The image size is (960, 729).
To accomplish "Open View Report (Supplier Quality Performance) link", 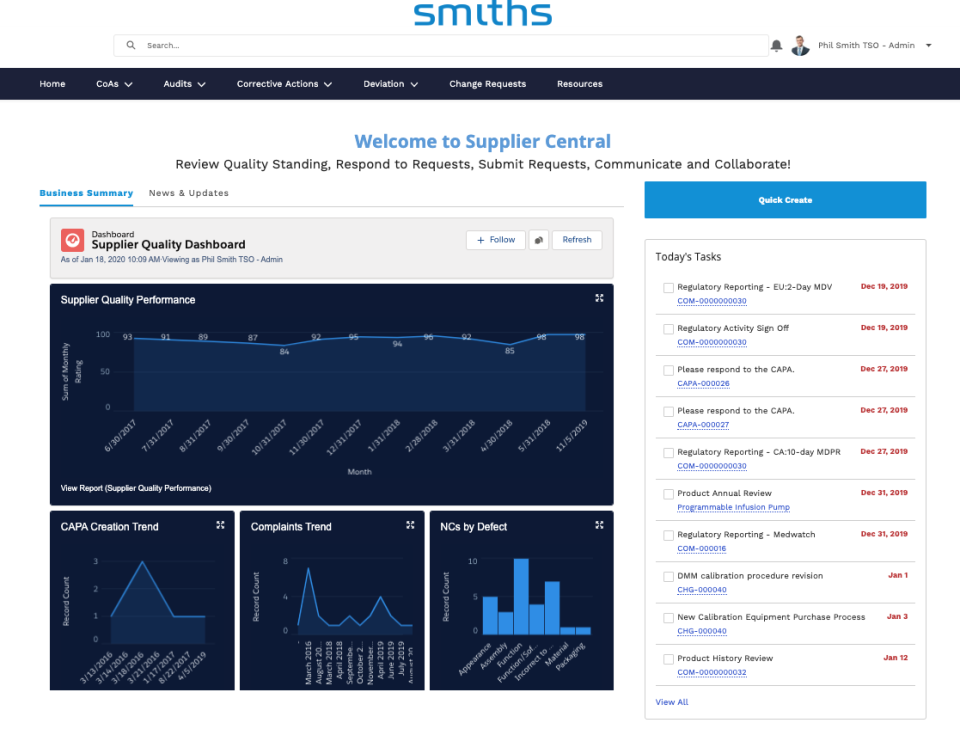I will coord(136,488).
